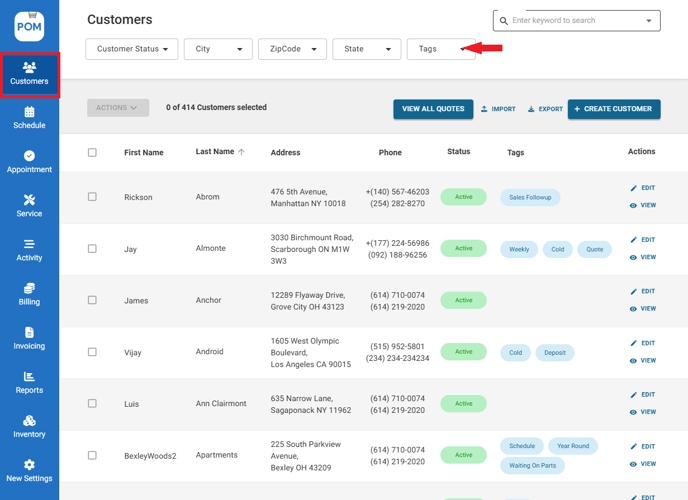Go to the Activity menu item
688x500 pixels.
(x=29, y=250)
